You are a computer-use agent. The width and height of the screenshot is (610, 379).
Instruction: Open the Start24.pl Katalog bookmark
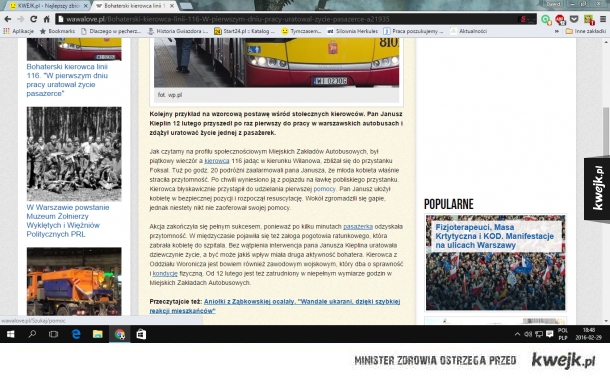(245, 31)
